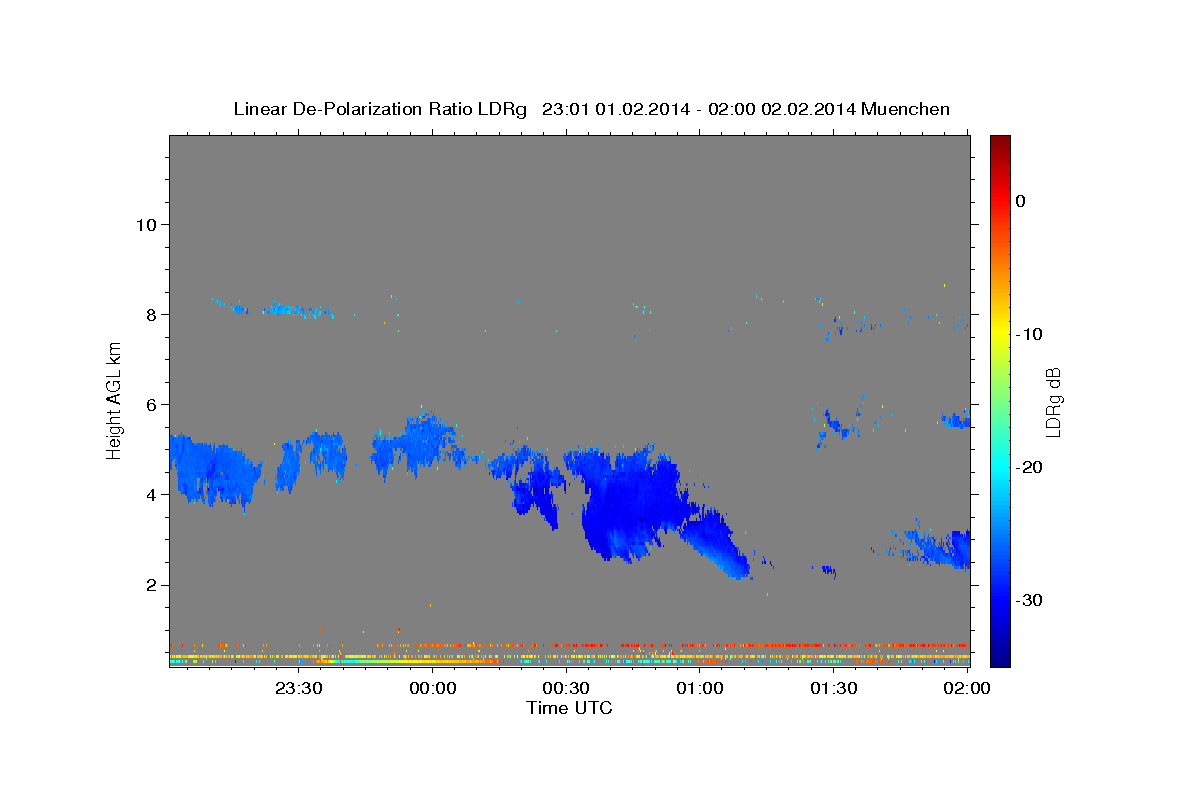Click the height label '8'
1200x800 pixels.
coord(149,314)
